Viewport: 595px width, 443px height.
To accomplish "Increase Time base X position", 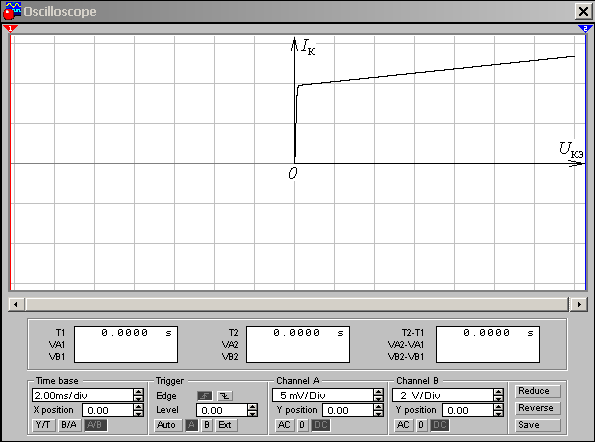I will click(139, 407).
